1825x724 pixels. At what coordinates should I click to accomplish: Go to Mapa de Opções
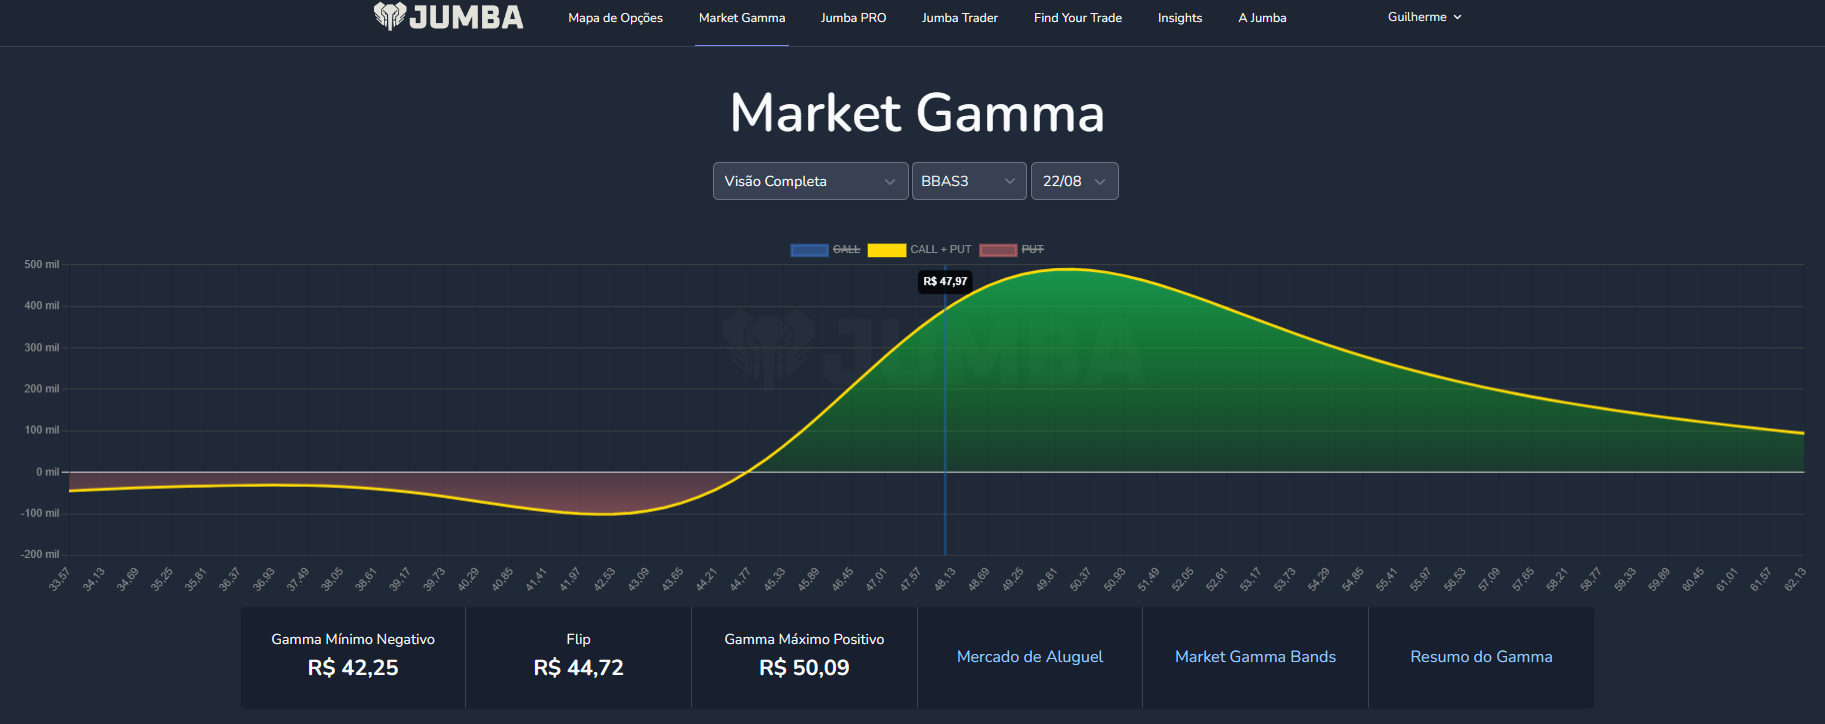coord(615,18)
